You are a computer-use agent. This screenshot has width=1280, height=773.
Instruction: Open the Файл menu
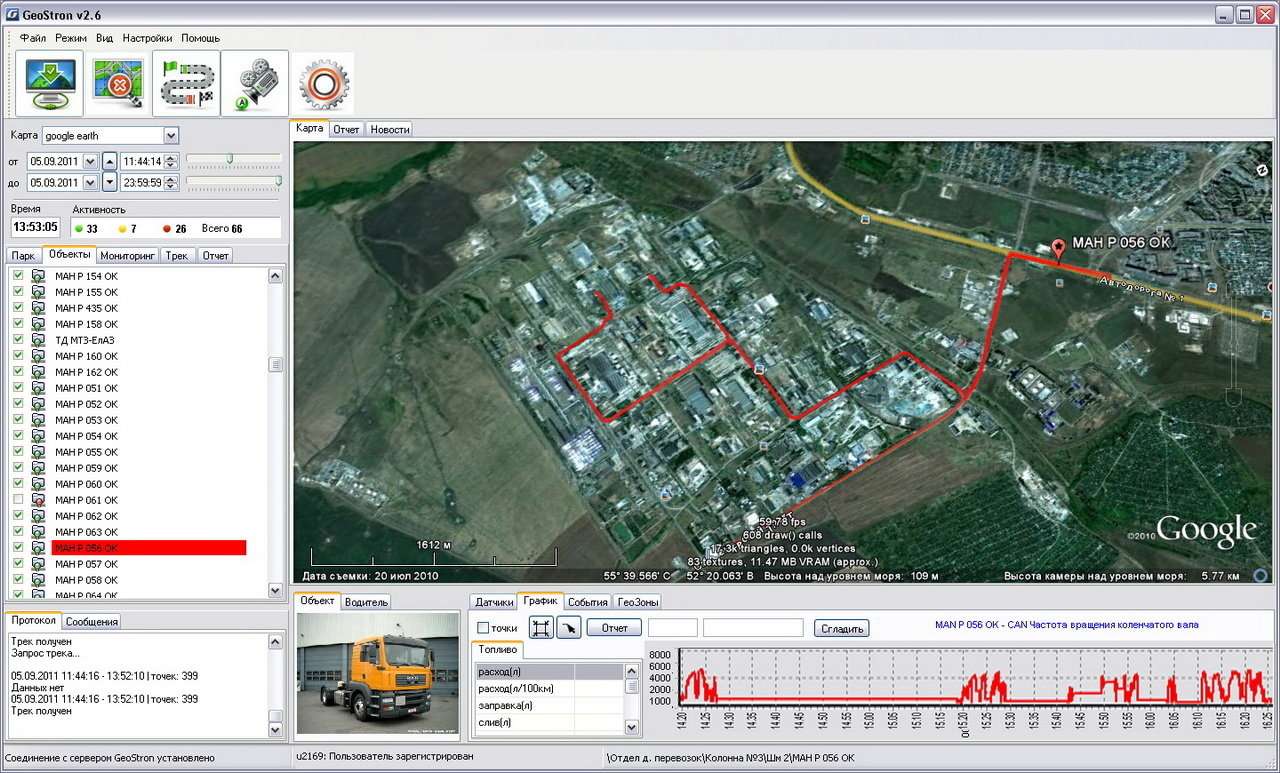point(33,38)
